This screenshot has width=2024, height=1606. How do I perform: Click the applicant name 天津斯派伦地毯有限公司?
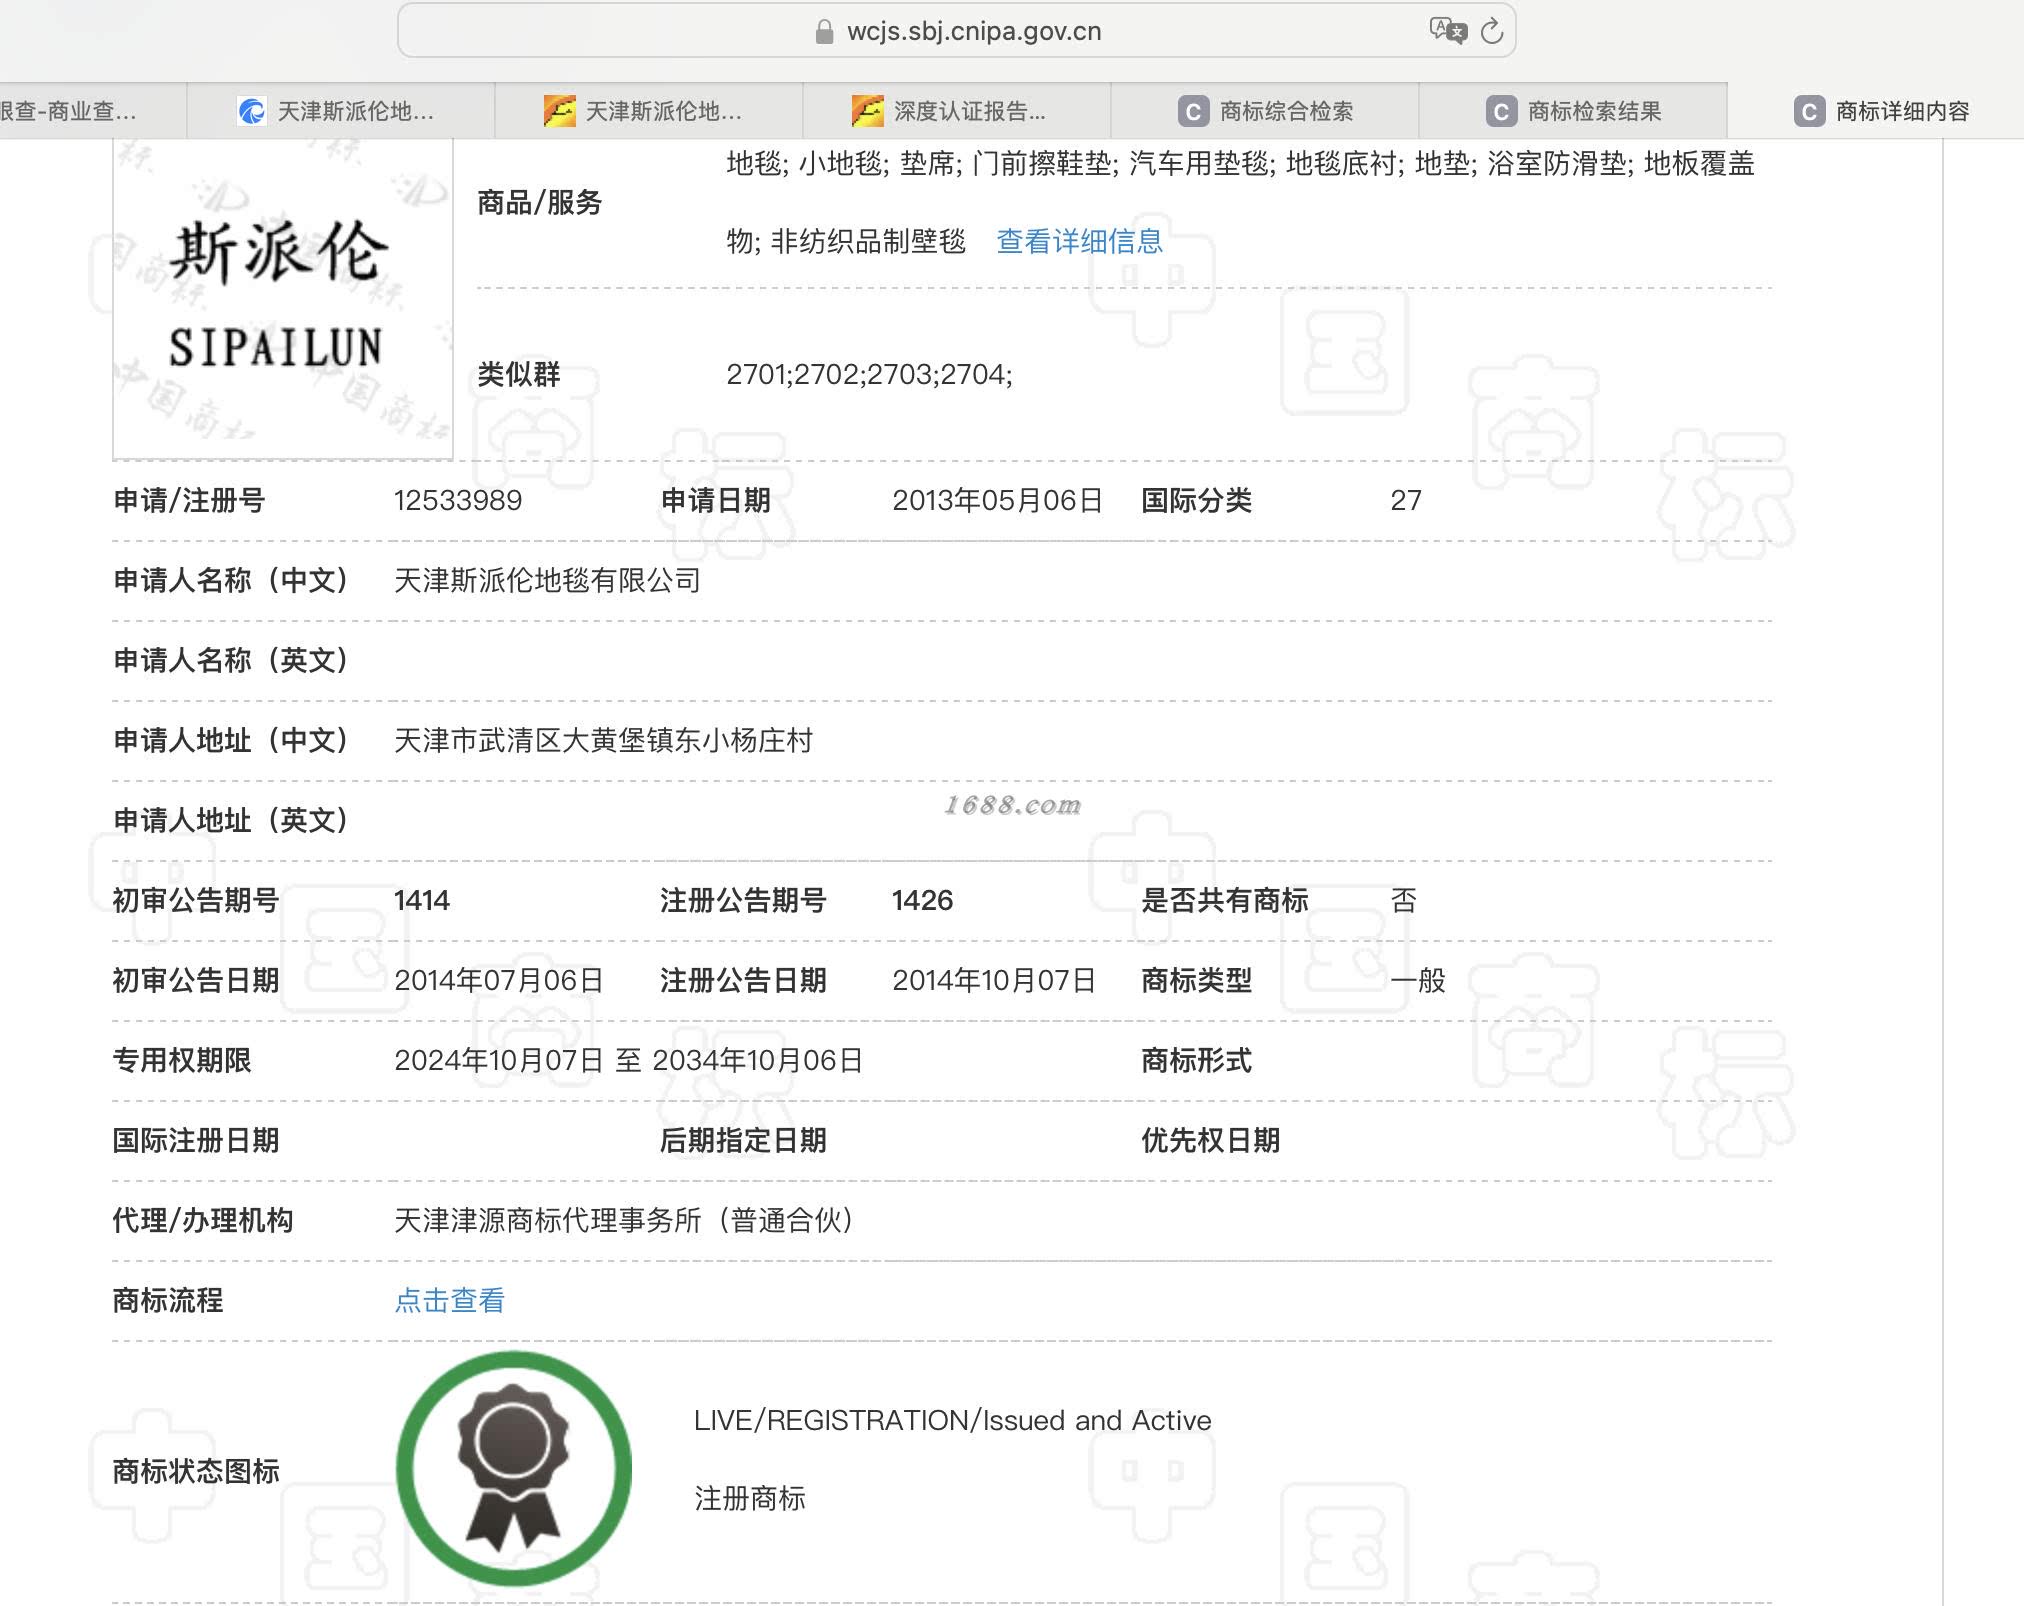[x=546, y=580]
